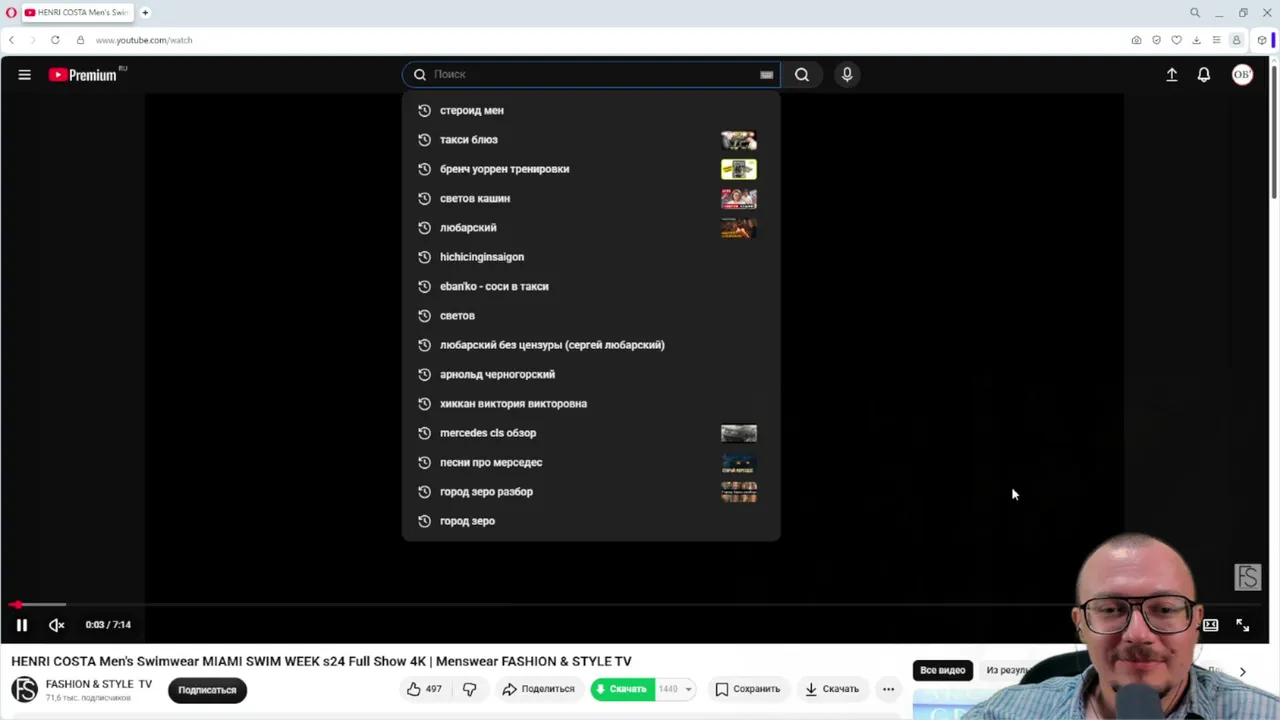Click the address bar URL
This screenshot has height=720, width=1280.
(x=144, y=40)
